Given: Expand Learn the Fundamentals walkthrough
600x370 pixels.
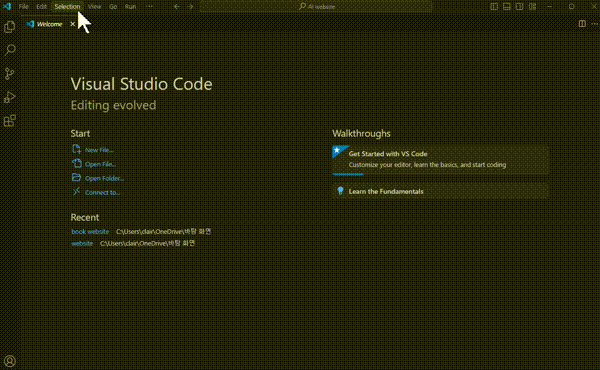Looking at the screenshot, I should tap(440, 191).
